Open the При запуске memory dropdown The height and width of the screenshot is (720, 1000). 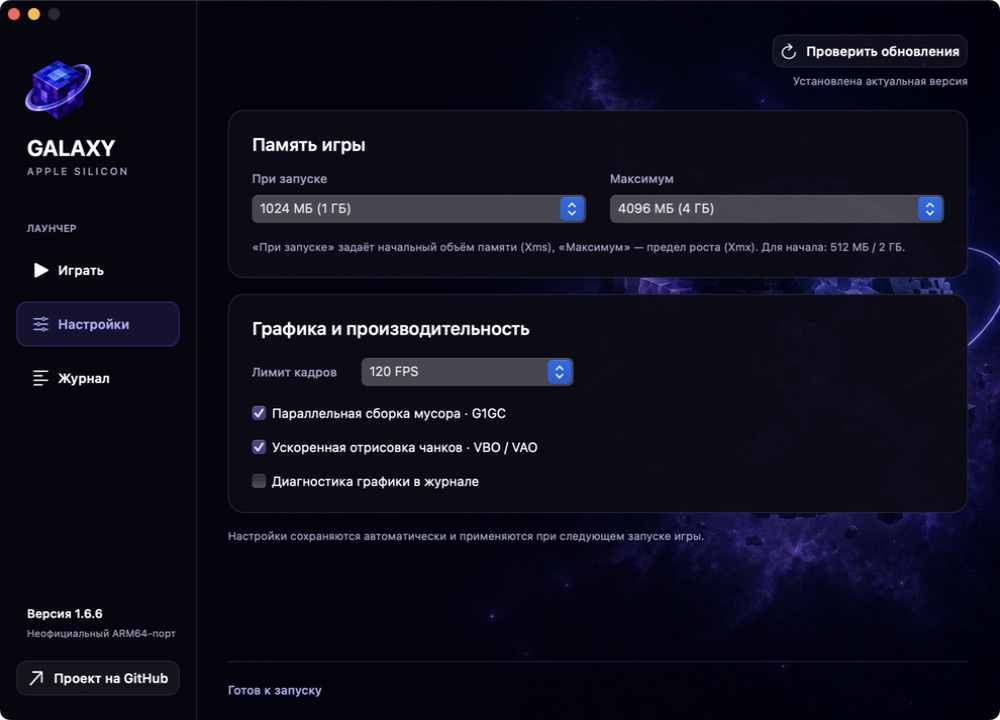[x=418, y=209]
